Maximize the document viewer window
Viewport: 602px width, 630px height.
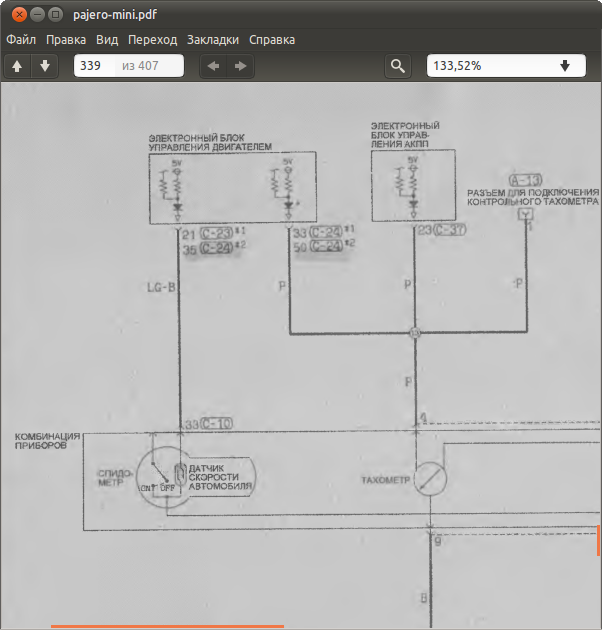(56, 15)
